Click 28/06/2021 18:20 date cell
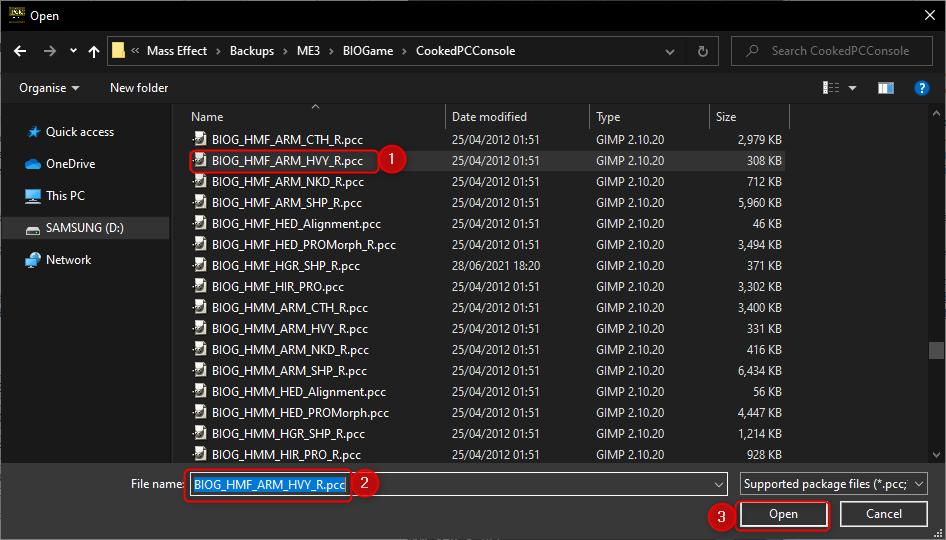The image size is (946, 540). click(x=495, y=266)
